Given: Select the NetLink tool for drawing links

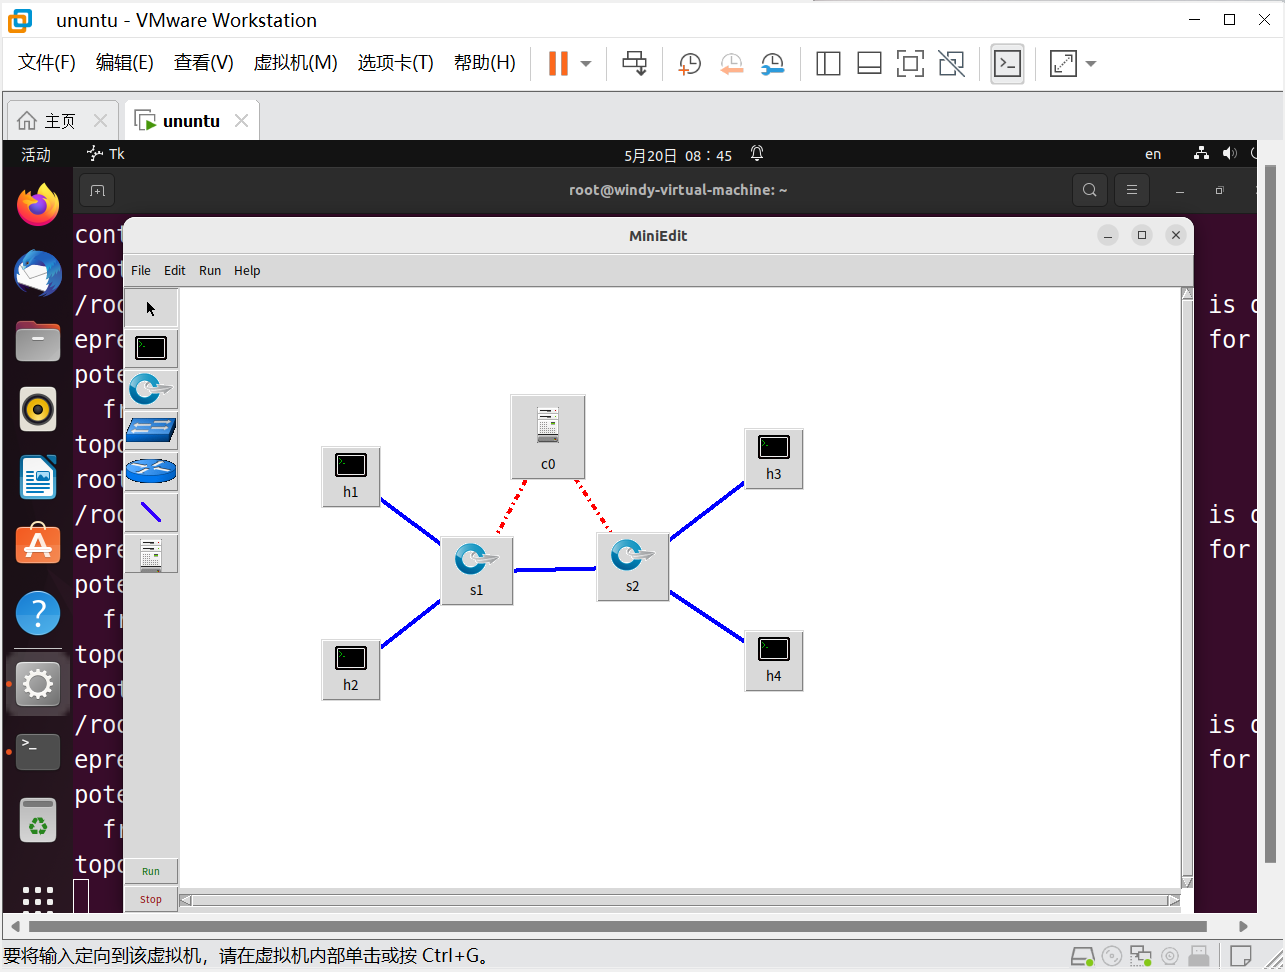Looking at the screenshot, I should [150, 512].
